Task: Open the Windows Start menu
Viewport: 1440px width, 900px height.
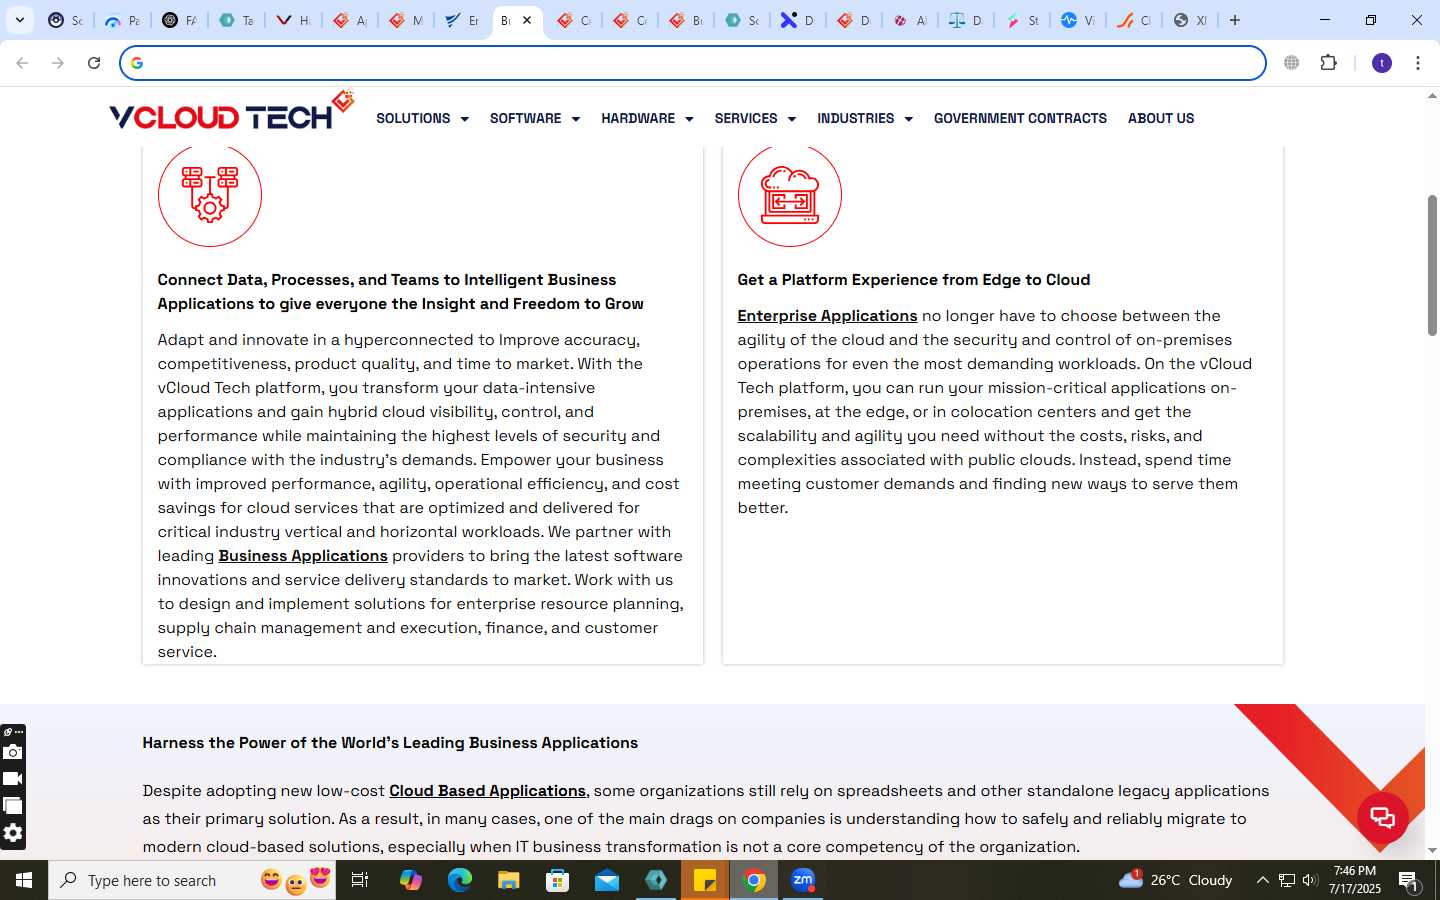Action: point(24,880)
